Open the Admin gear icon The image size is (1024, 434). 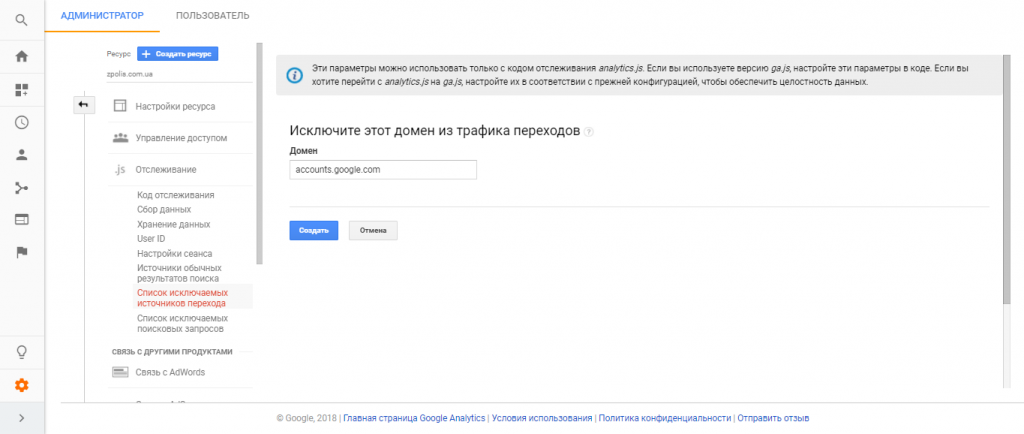pyautogui.click(x=21, y=385)
